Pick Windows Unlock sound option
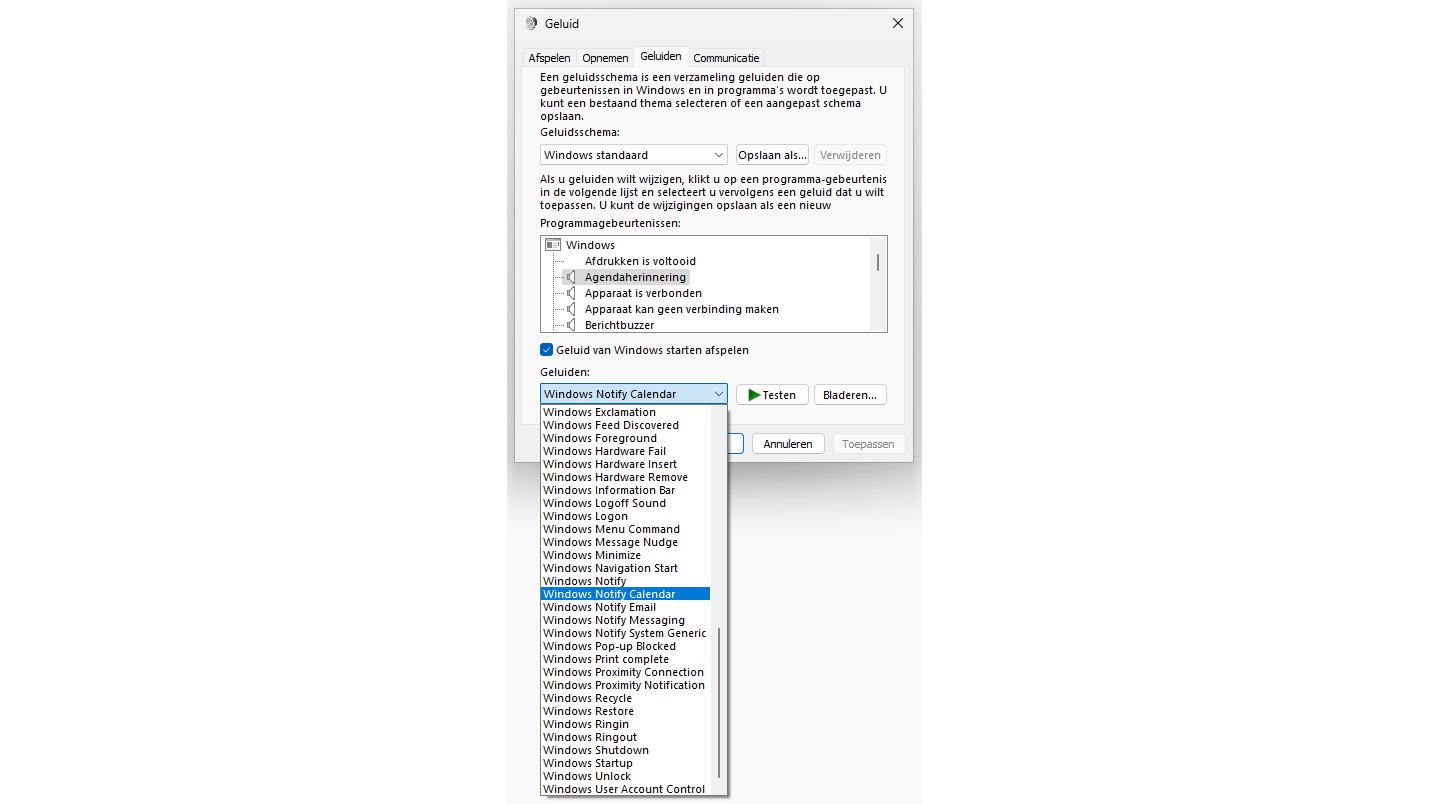Image resolution: width=1429 pixels, height=804 pixels. click(626, 776)
